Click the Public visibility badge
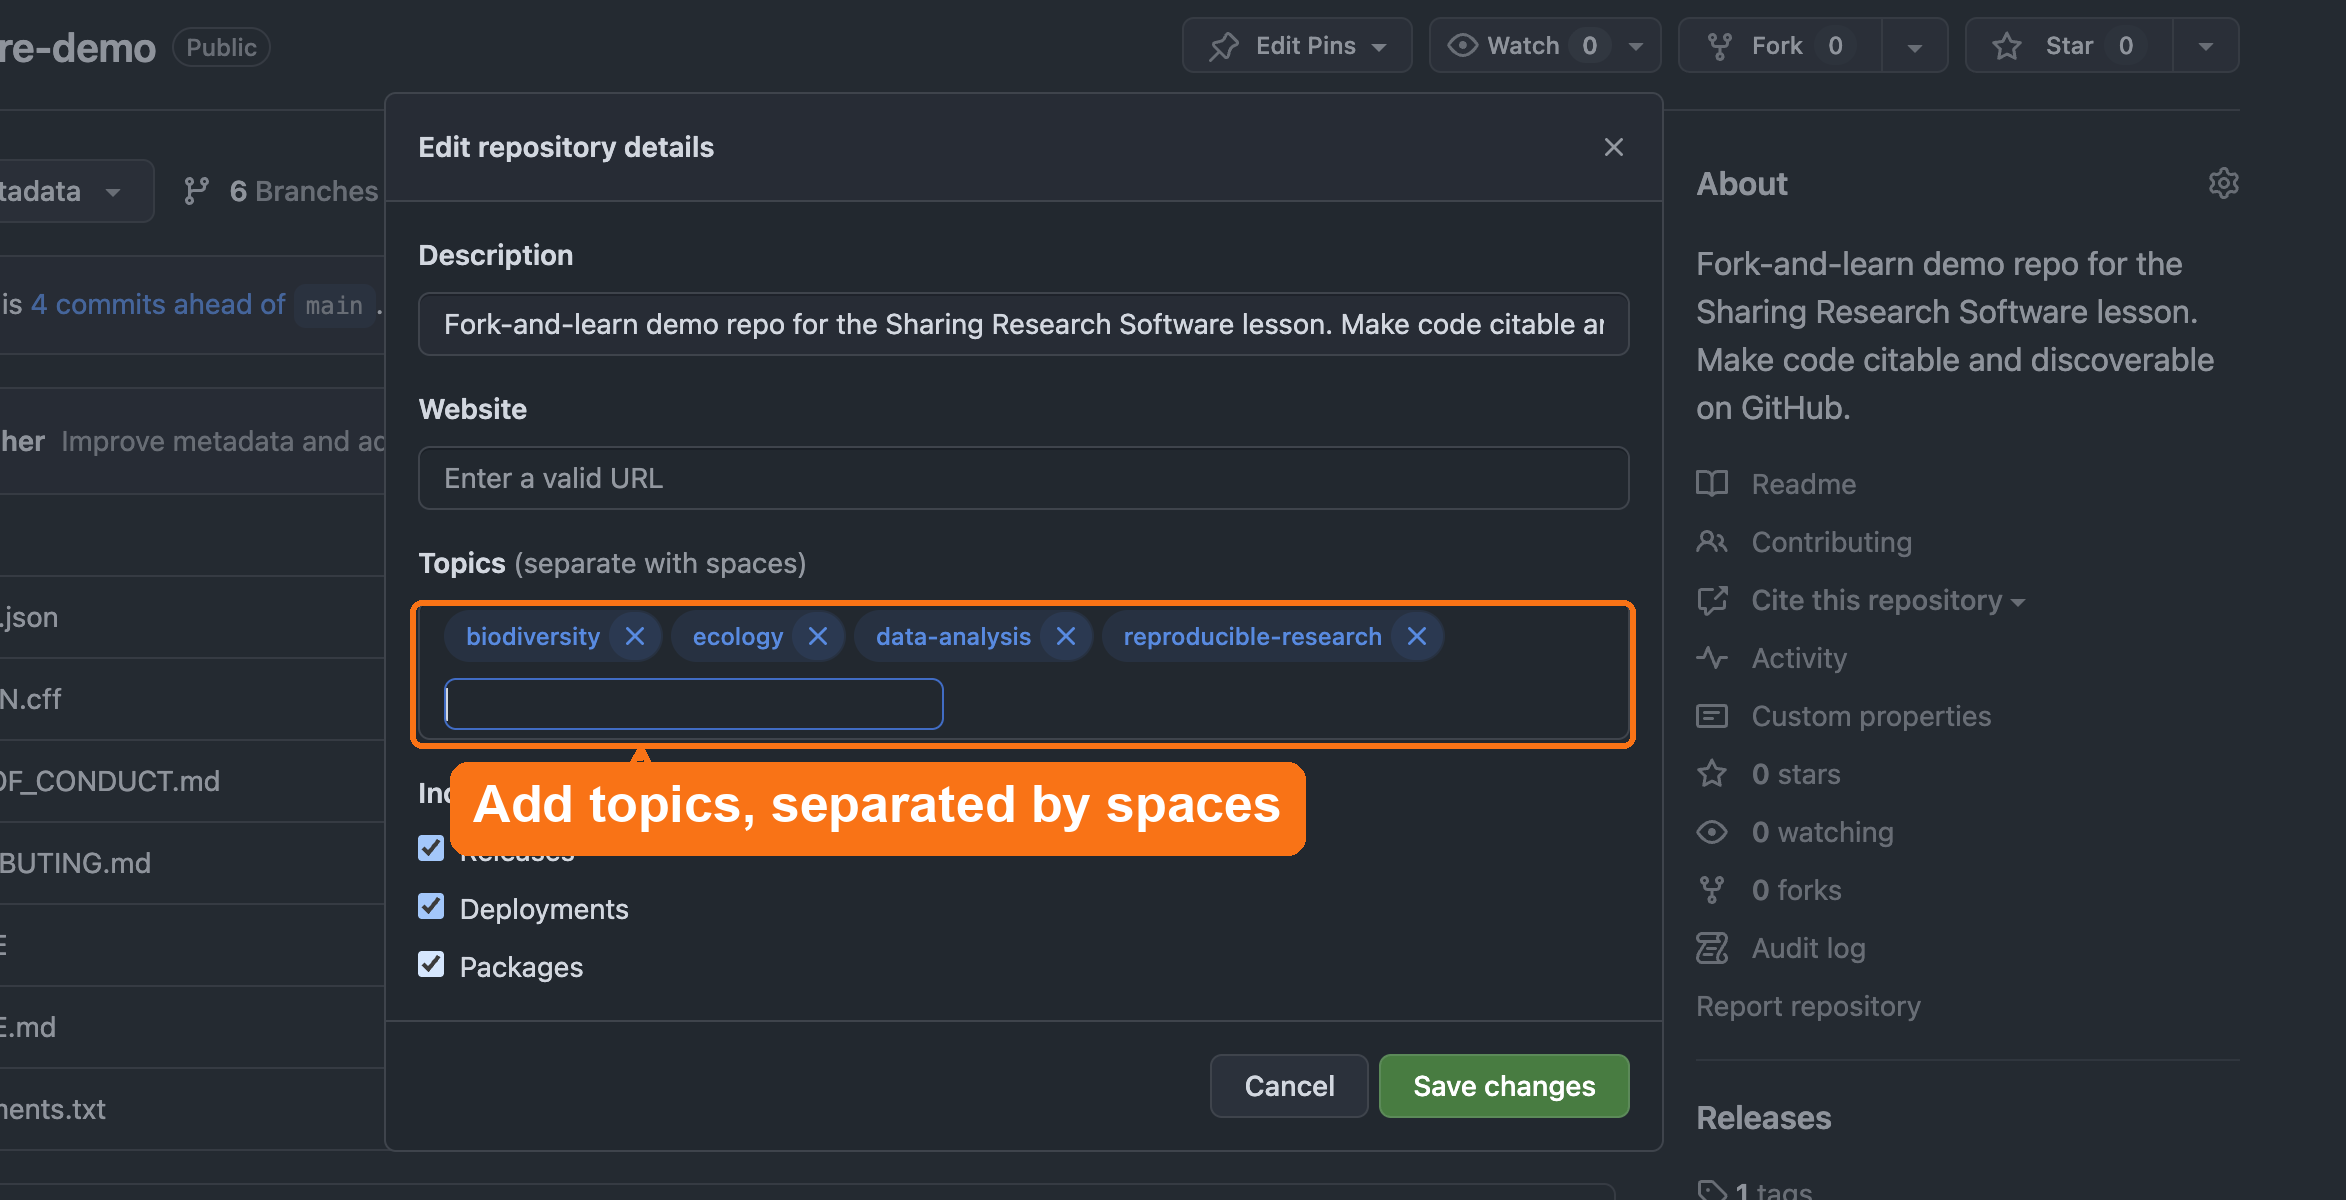The height and width of the screenshot is (1200, 2346). [221, 47]
